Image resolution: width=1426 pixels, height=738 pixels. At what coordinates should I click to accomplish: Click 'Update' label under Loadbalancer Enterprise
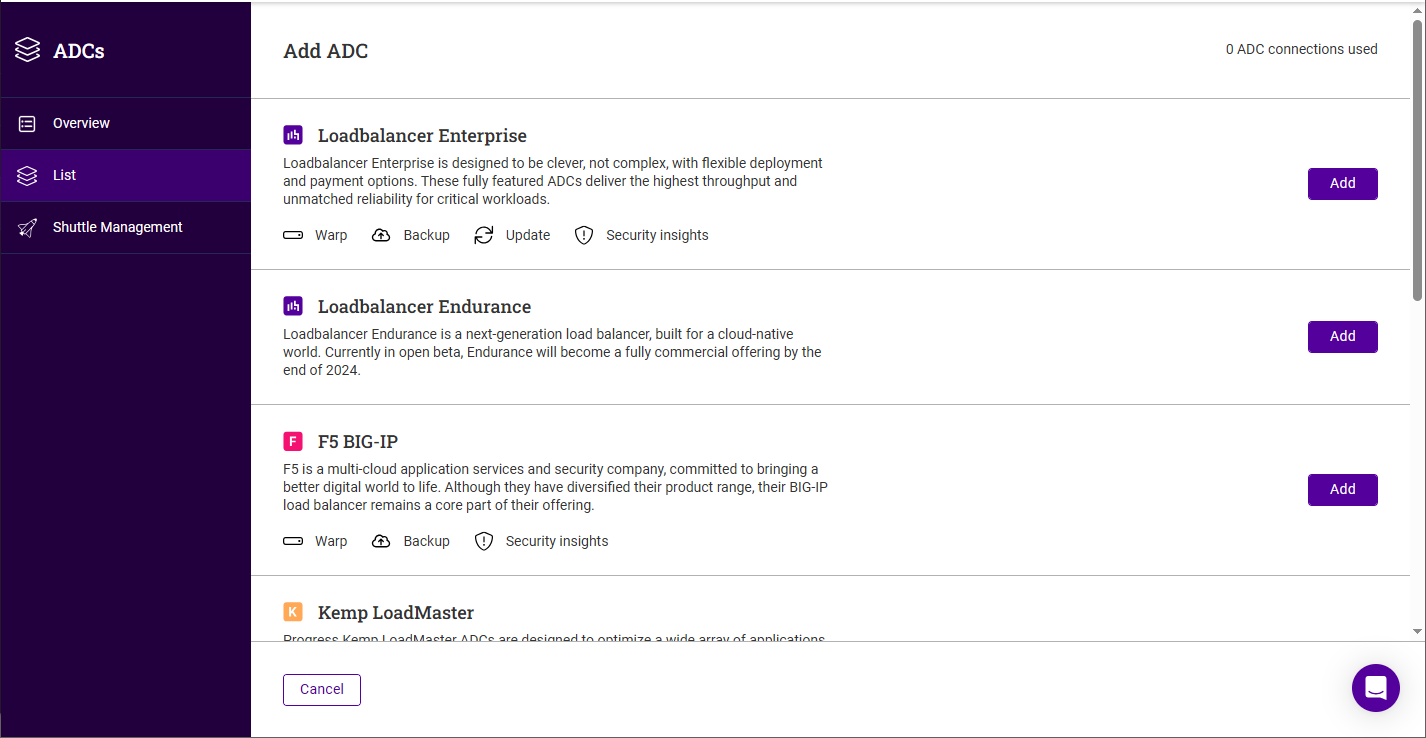pyautogui.click(x=528, y=235)
